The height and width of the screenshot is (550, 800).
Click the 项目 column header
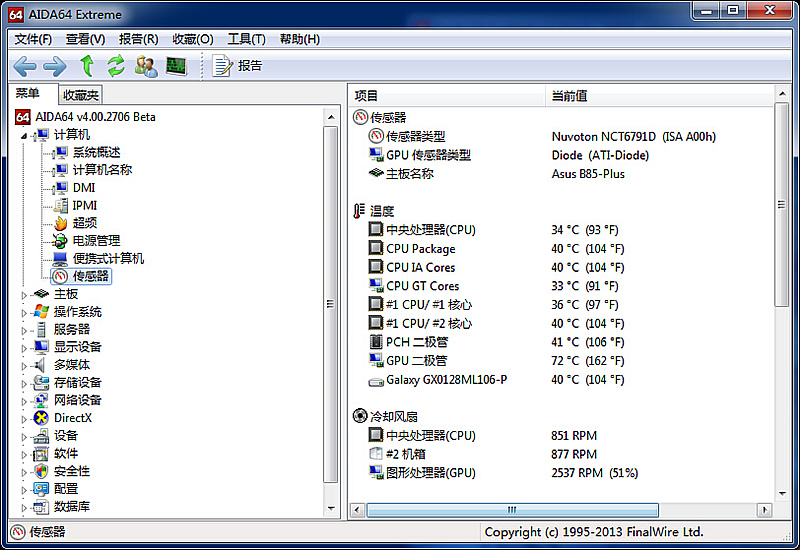coord(447,96)
